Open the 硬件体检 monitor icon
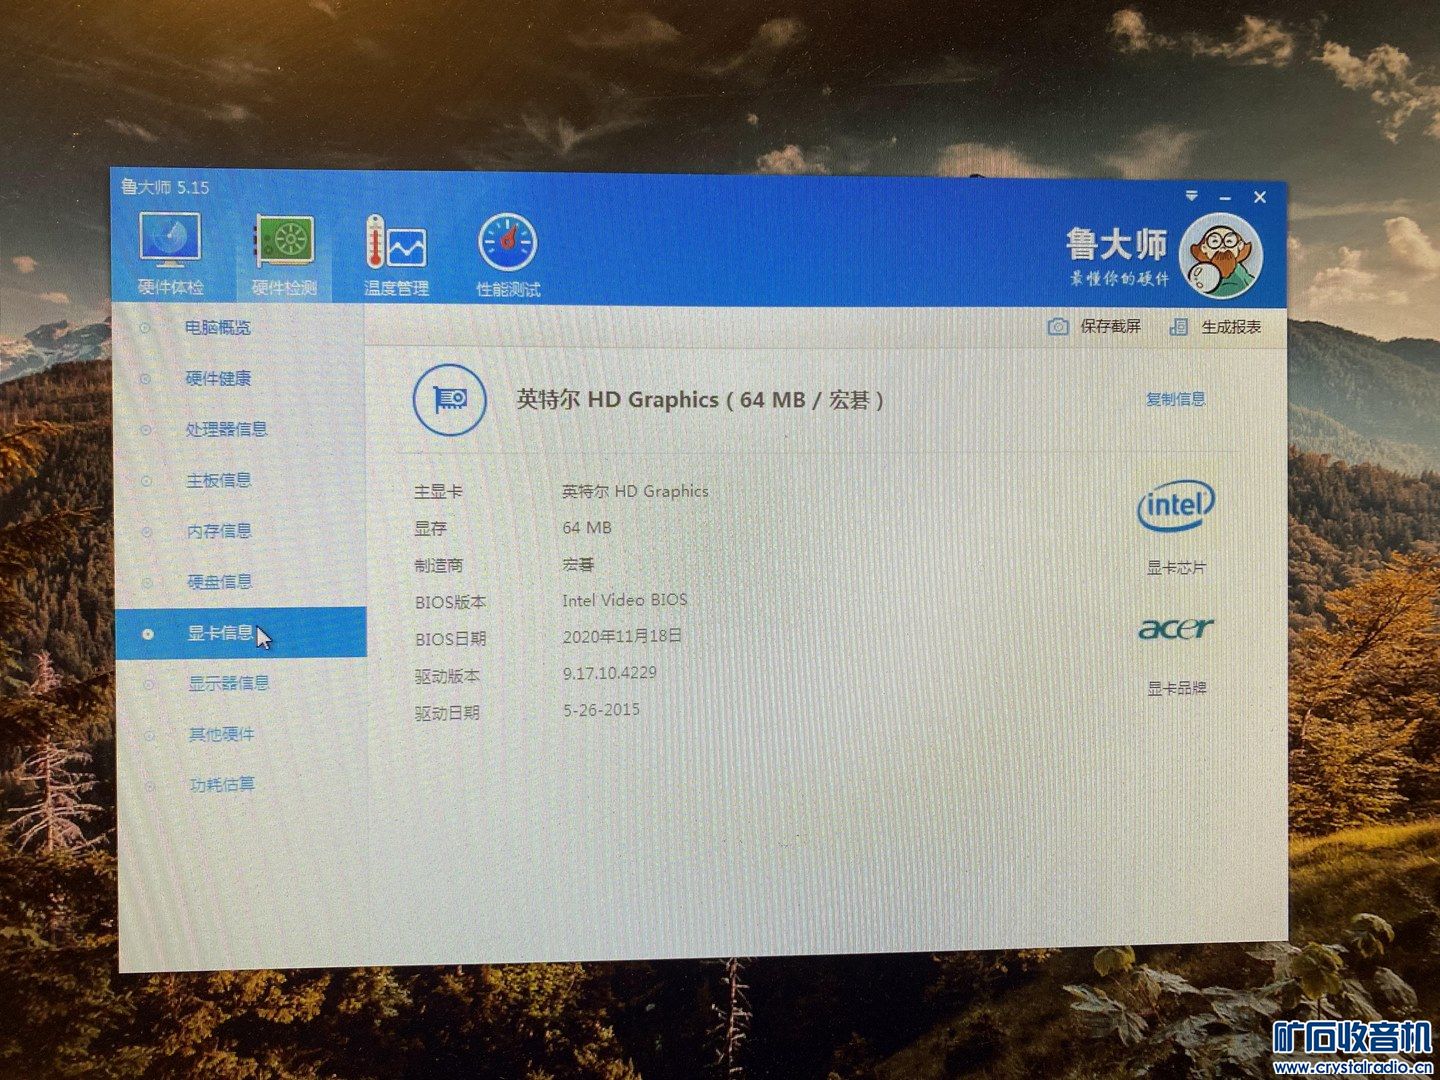The image size is (1440, 1080). click(169, 241)
